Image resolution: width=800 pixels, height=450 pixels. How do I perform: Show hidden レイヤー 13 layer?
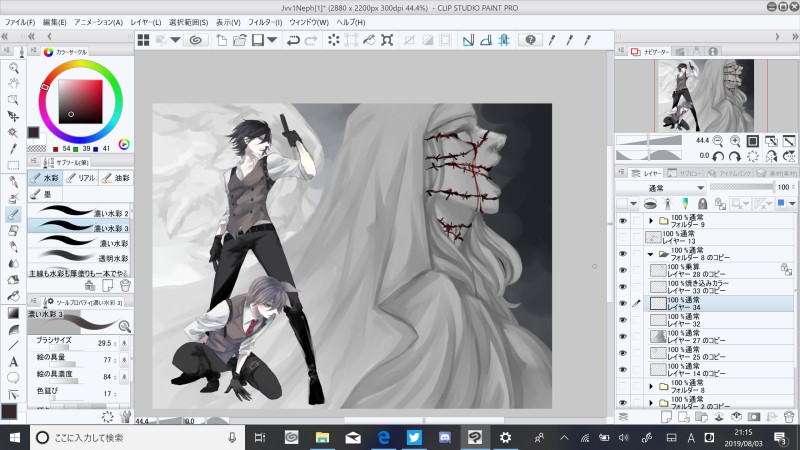[622, 237]
